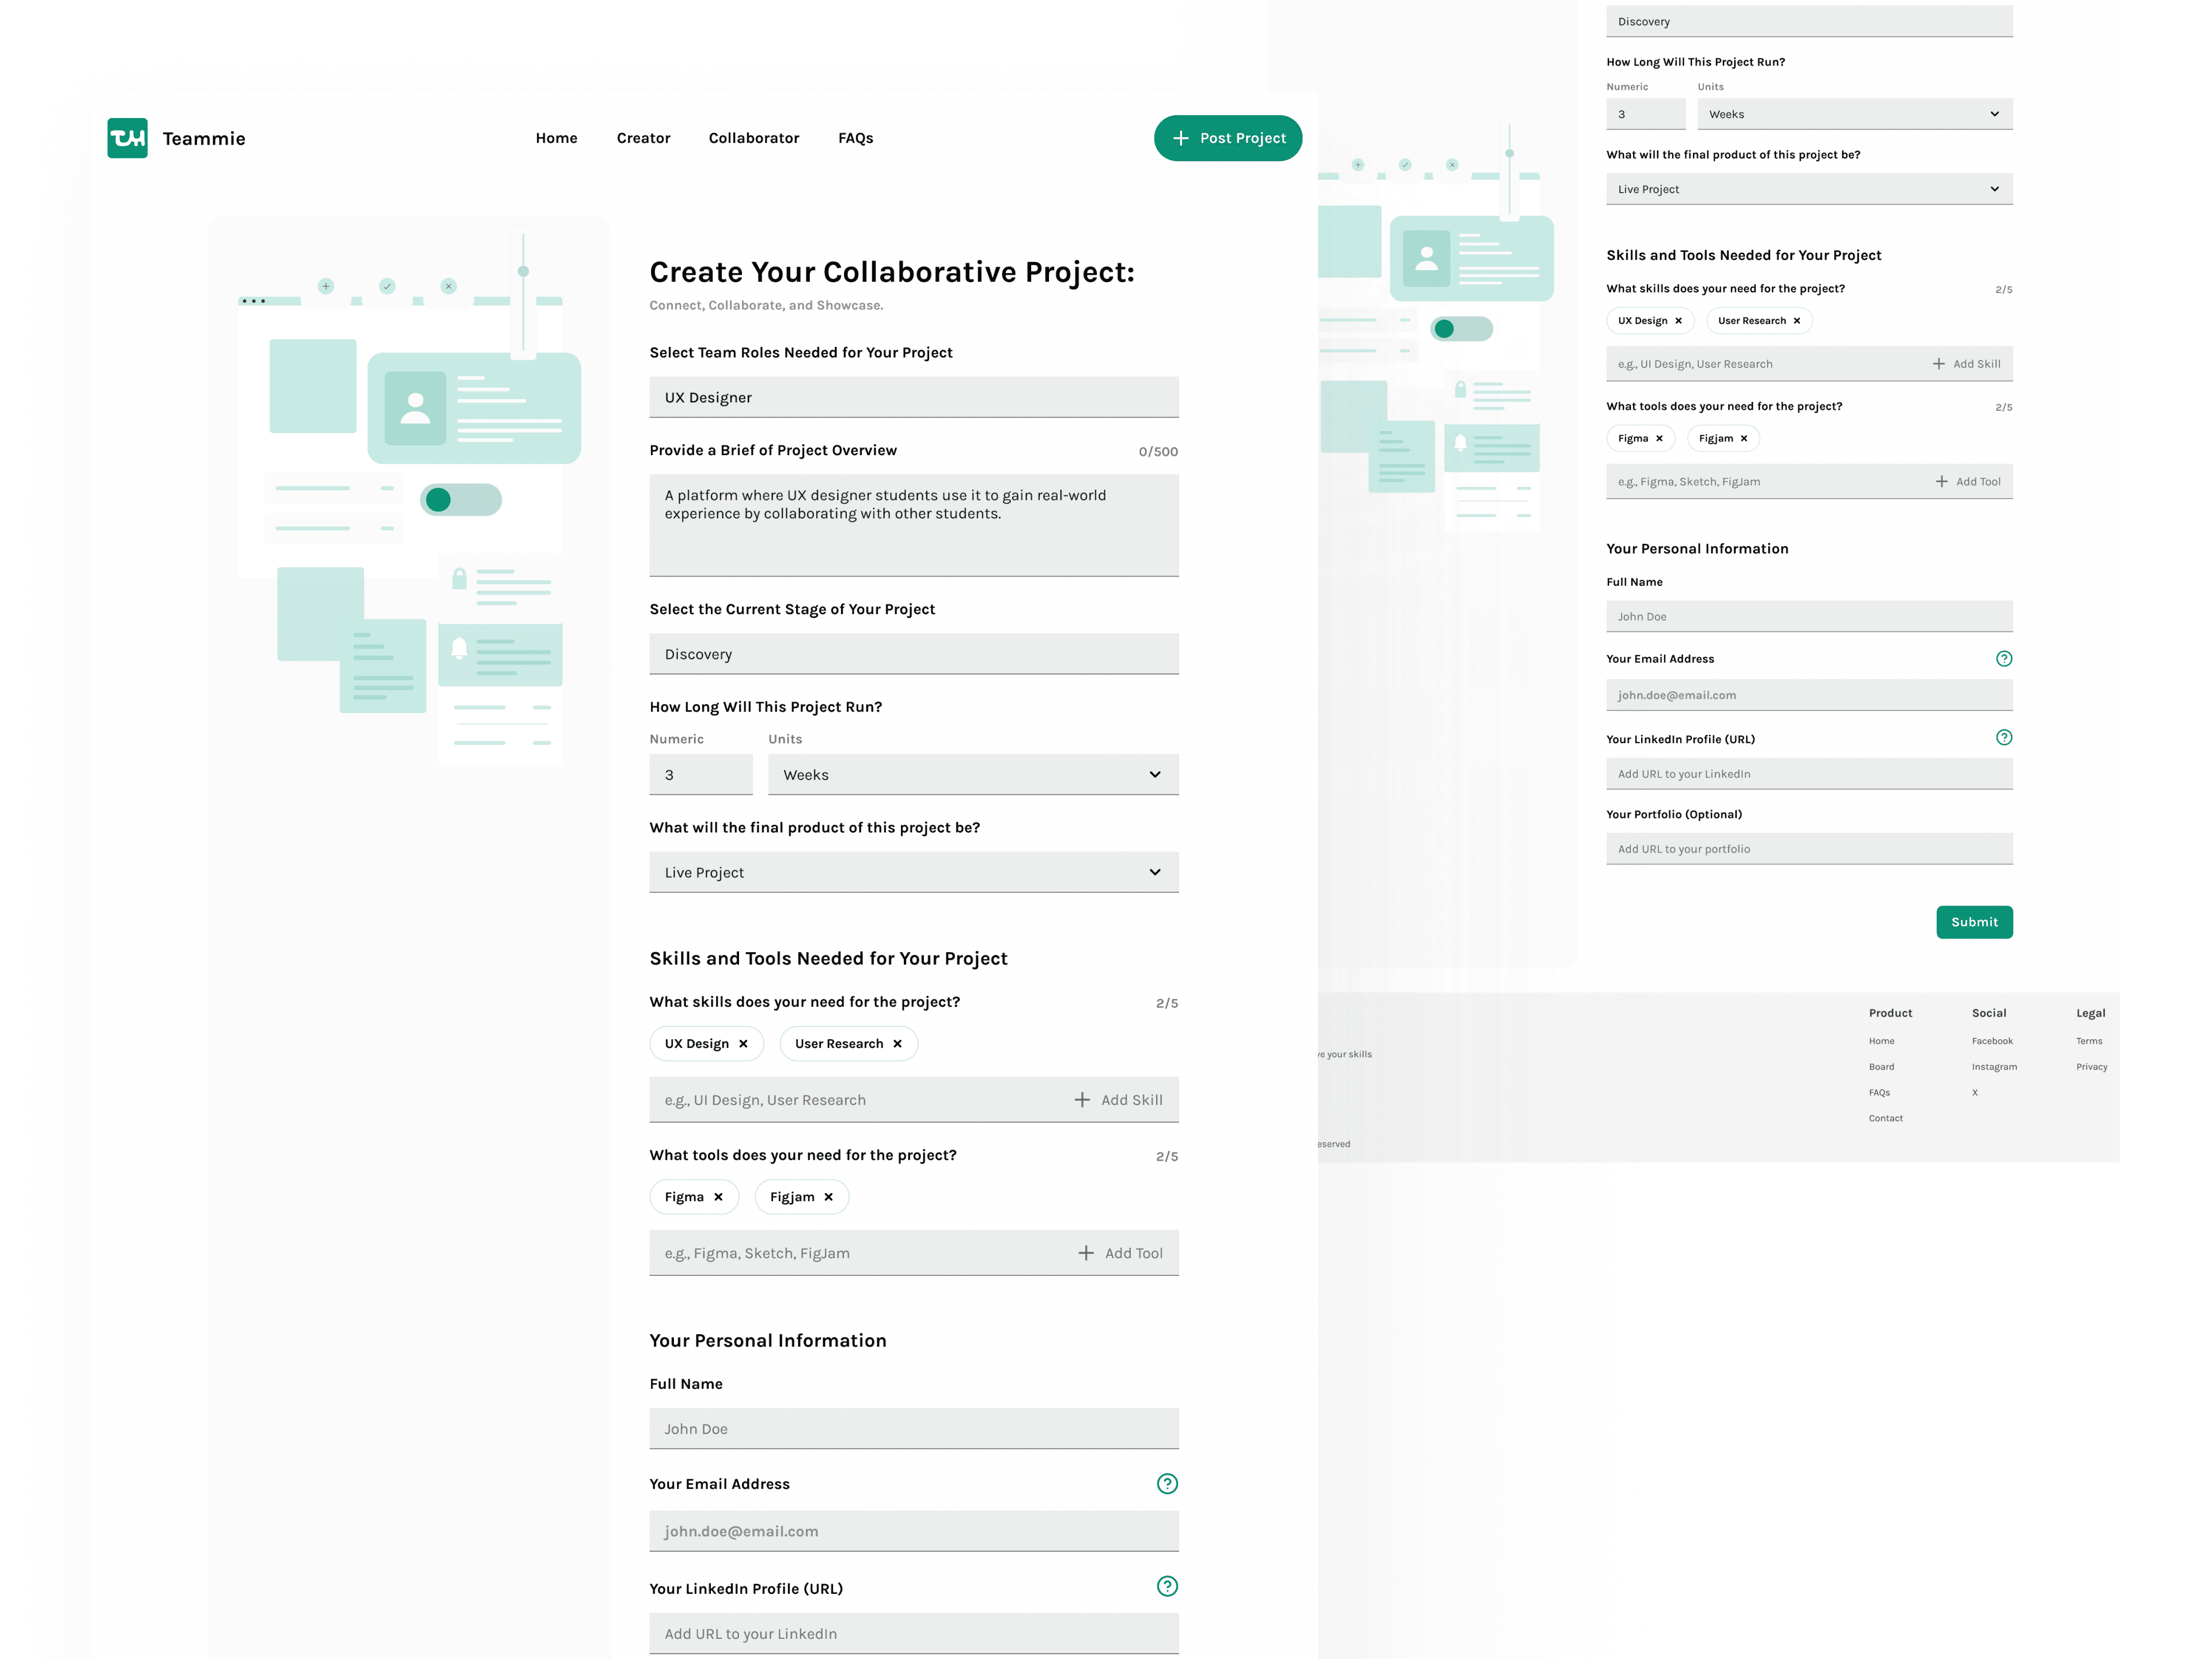Open the Creator nav item
Viewport: 2212px width, 1659px height.
(x=643, y=138)
